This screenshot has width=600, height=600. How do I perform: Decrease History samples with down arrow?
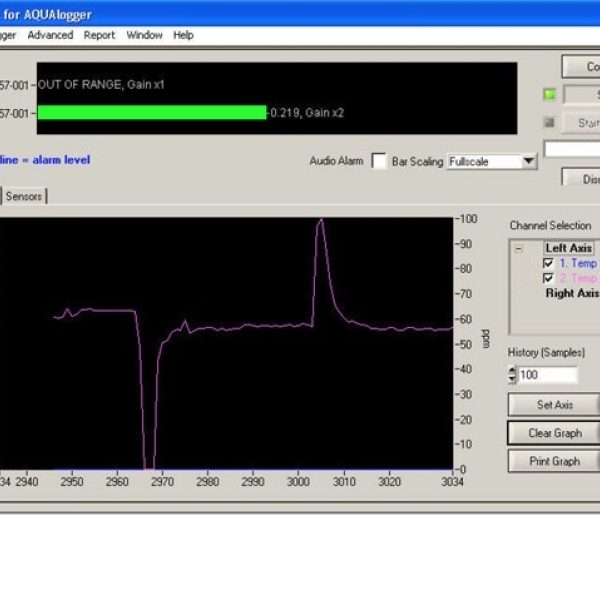click(x=512, y=379)
